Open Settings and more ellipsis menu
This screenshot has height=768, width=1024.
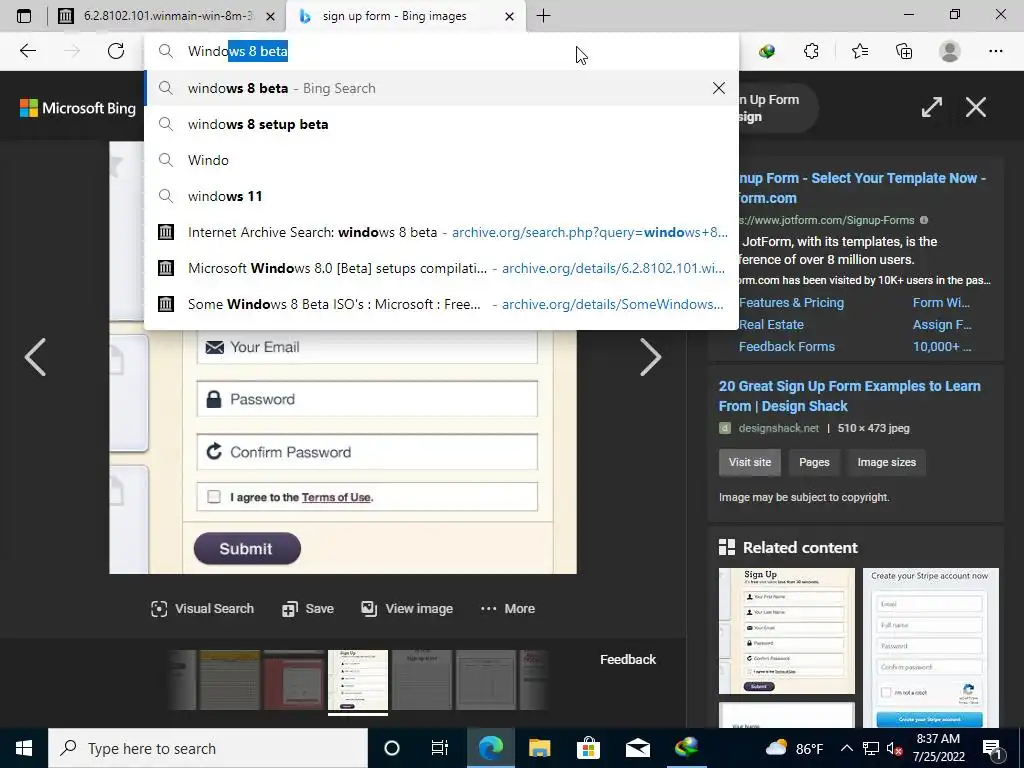coord(995,51)
